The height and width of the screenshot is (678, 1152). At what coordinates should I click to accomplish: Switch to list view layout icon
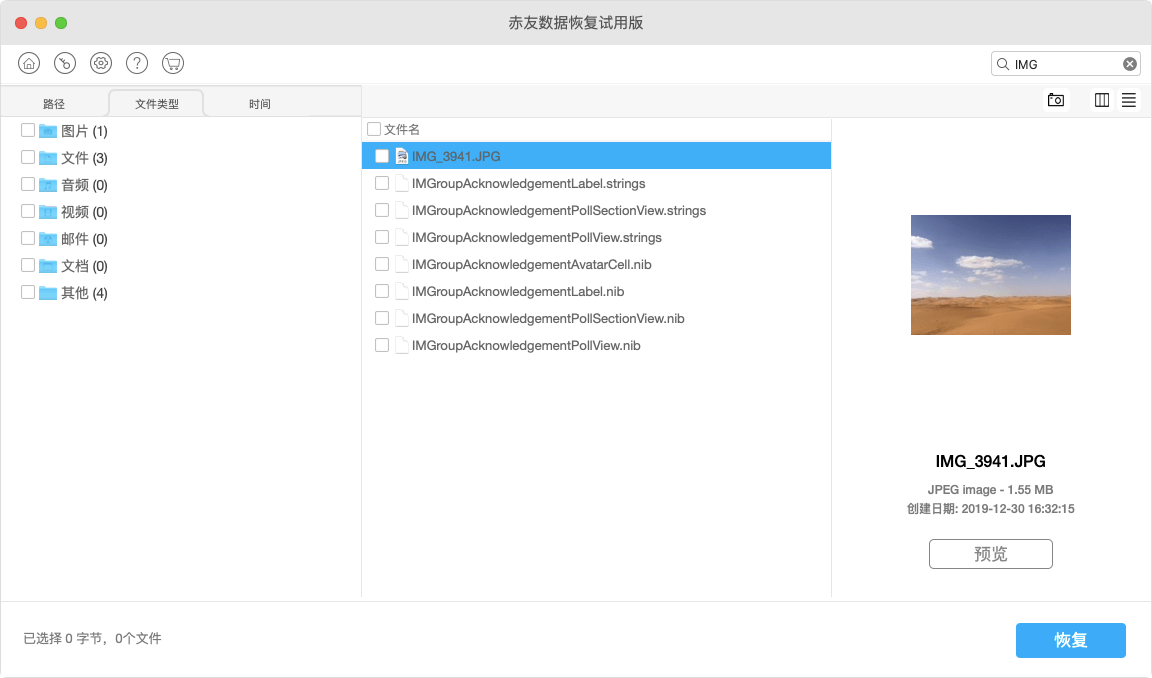1128,100
